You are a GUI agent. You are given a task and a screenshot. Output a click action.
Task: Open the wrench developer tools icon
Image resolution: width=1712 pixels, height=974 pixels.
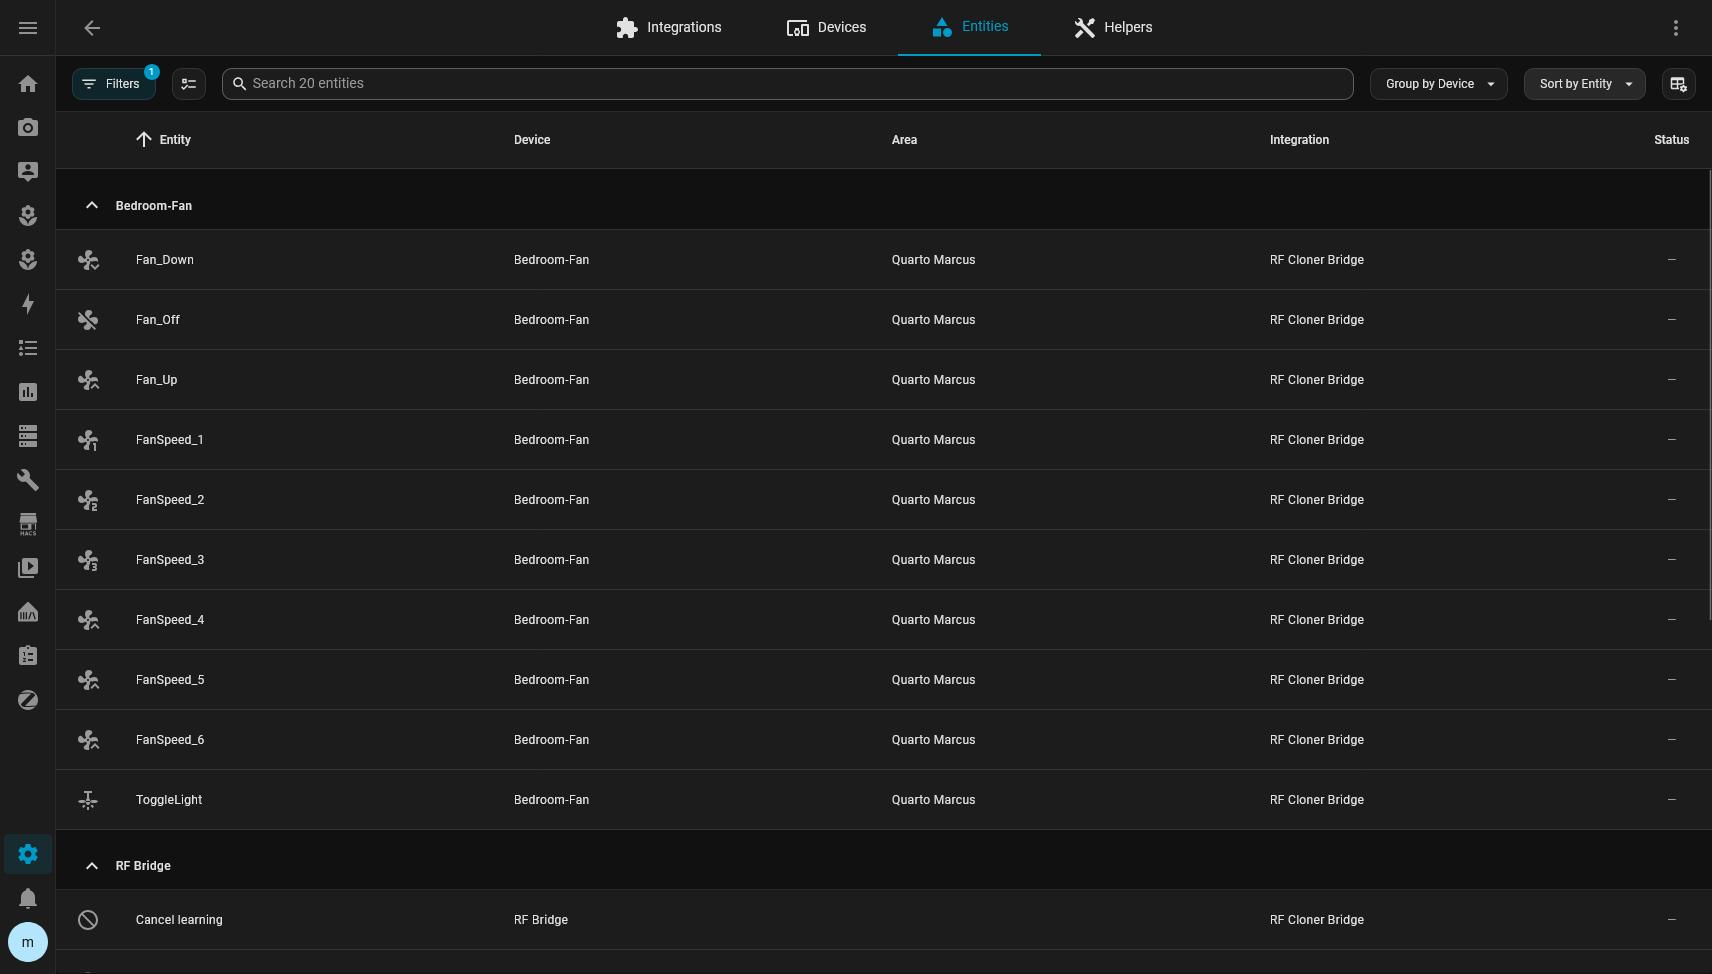[x=28, y=480]
